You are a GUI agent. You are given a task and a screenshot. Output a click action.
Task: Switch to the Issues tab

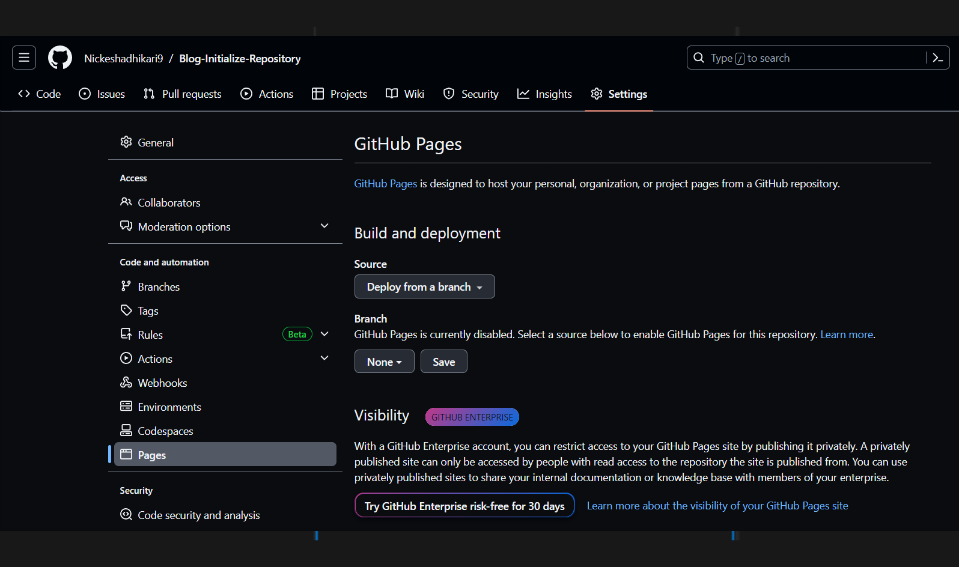tap(102, 94)
